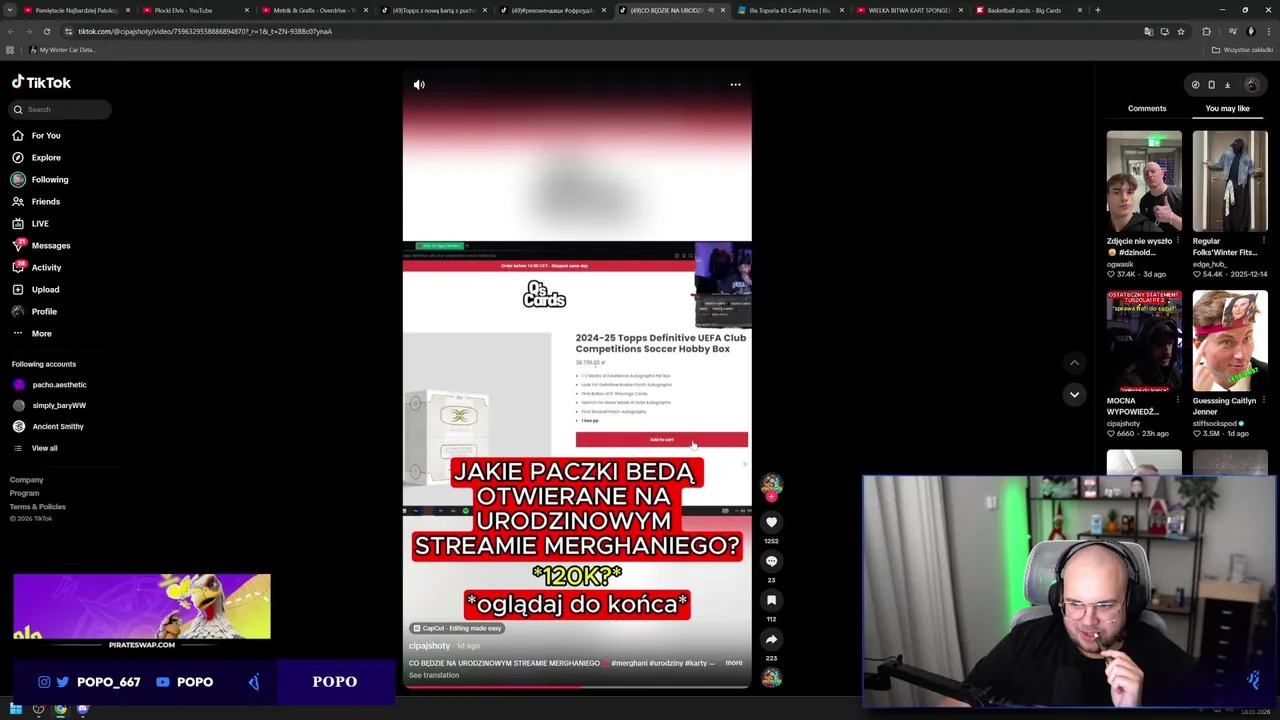The width and height of the screenshot is (1280, 720).
Task: Open pacho.aesthetic following account
Action: coord(49,384)
